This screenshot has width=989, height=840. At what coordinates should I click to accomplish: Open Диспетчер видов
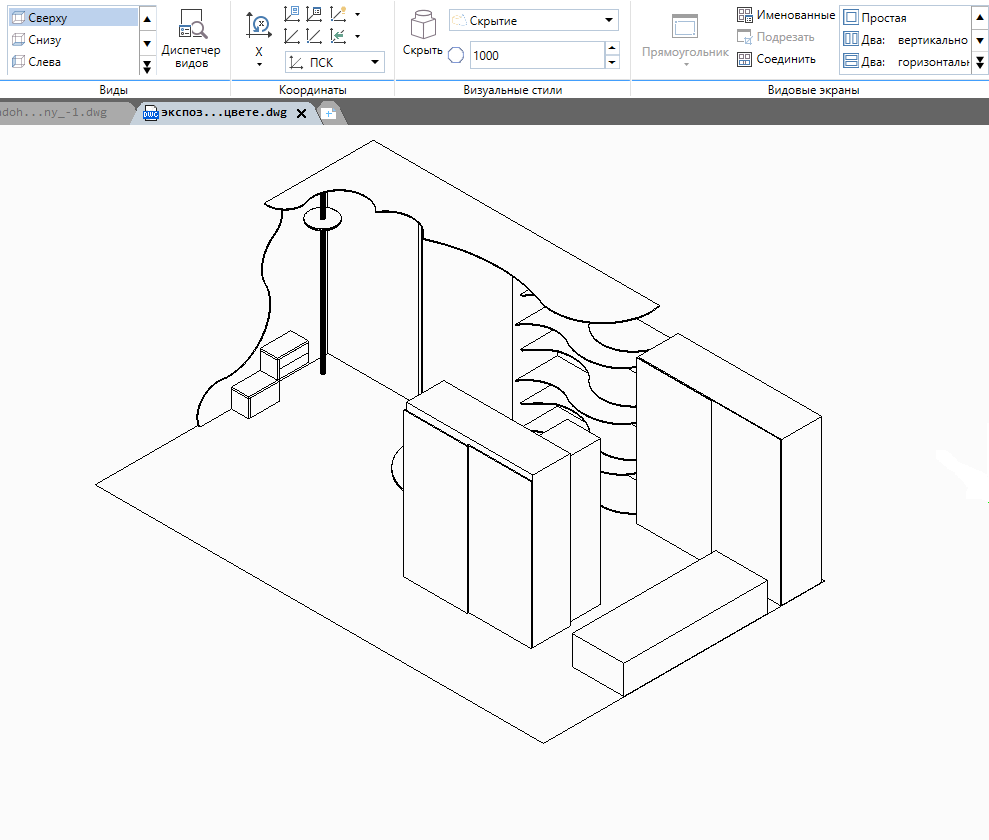(191, 39)
